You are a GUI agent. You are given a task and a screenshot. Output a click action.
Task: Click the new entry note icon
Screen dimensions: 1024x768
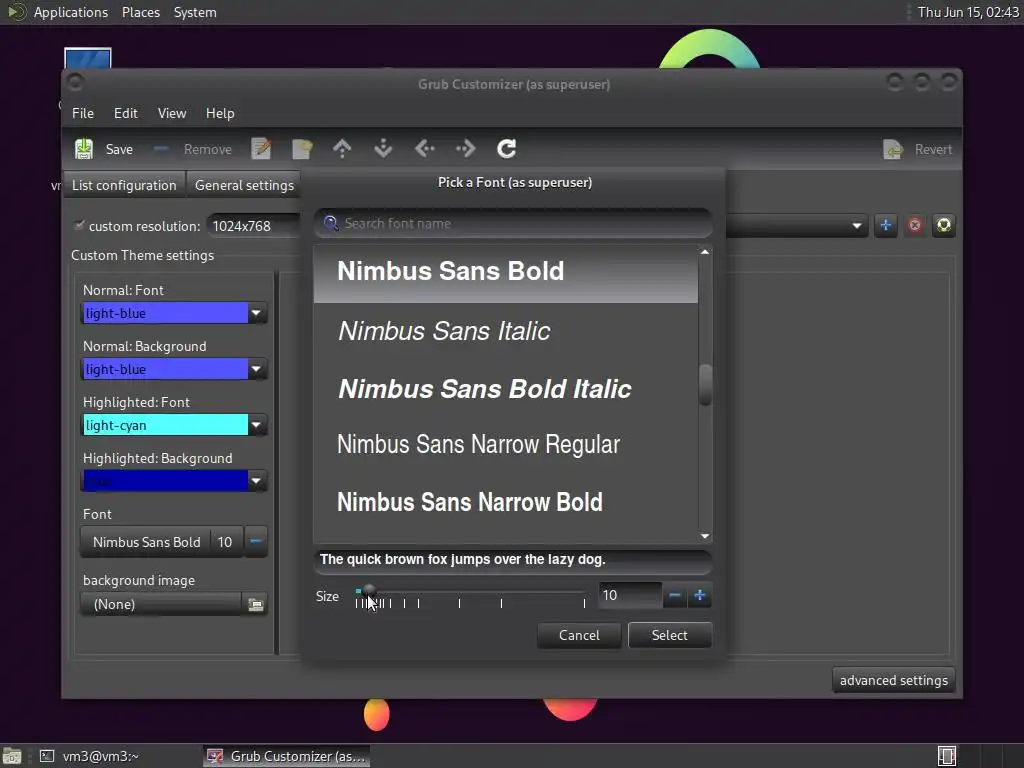tap(302, 149)
